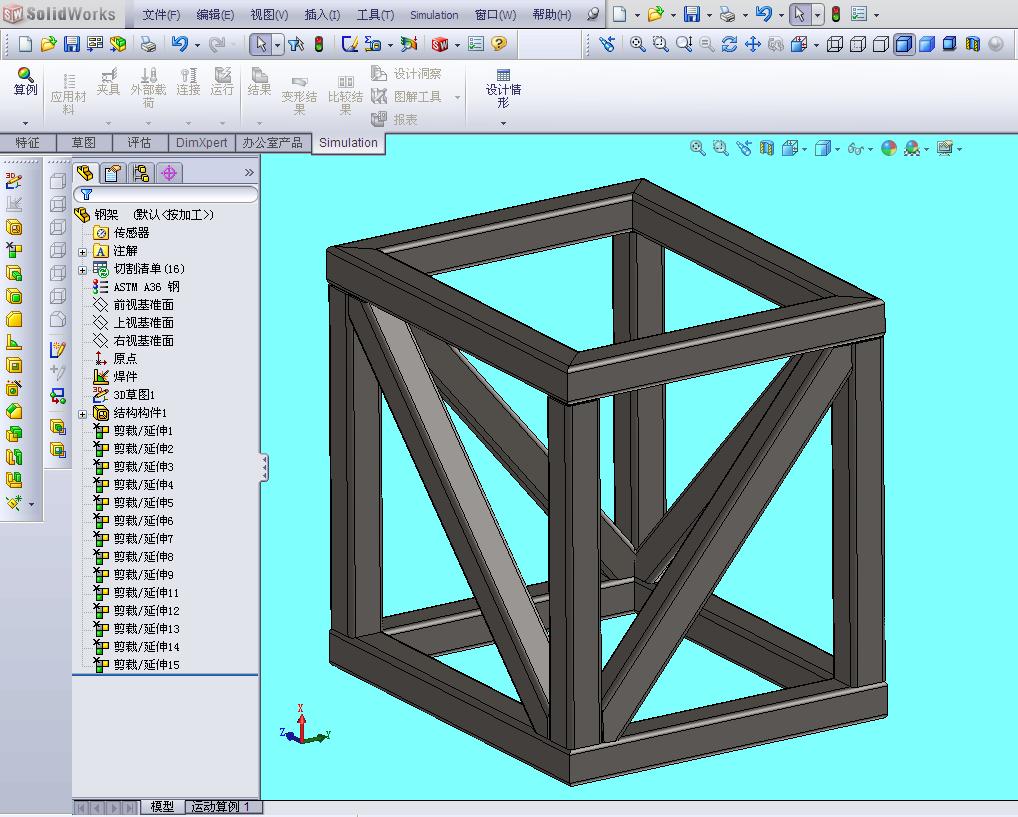The width and height of the screenshot is (1018, 817).
Task: Expand the 结构构件1 feature node
Action: [84, 413]
